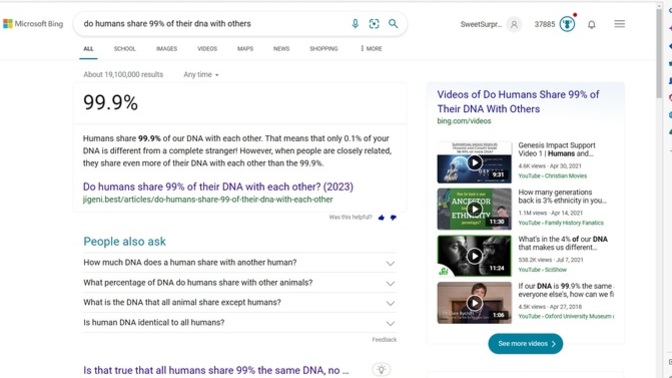Open the MORE search categories menu

click(x=371, y=49)
